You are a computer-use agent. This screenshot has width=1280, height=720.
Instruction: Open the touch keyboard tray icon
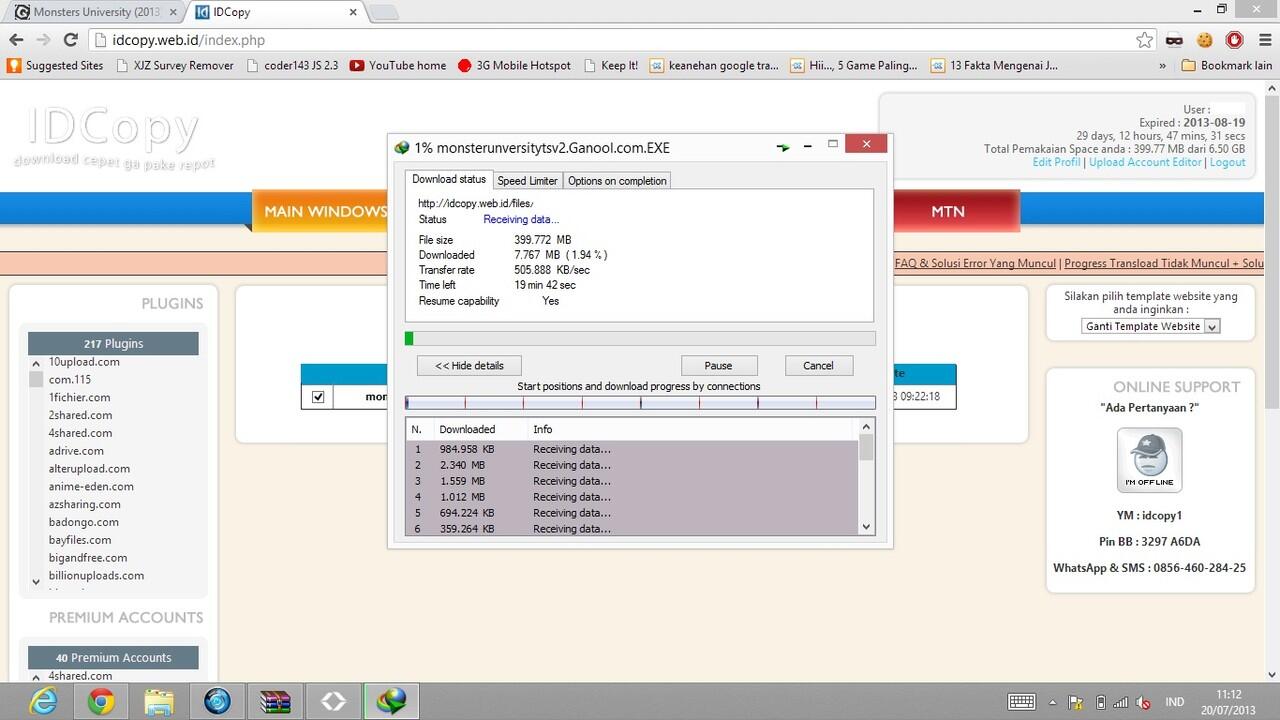(1021, 702)
